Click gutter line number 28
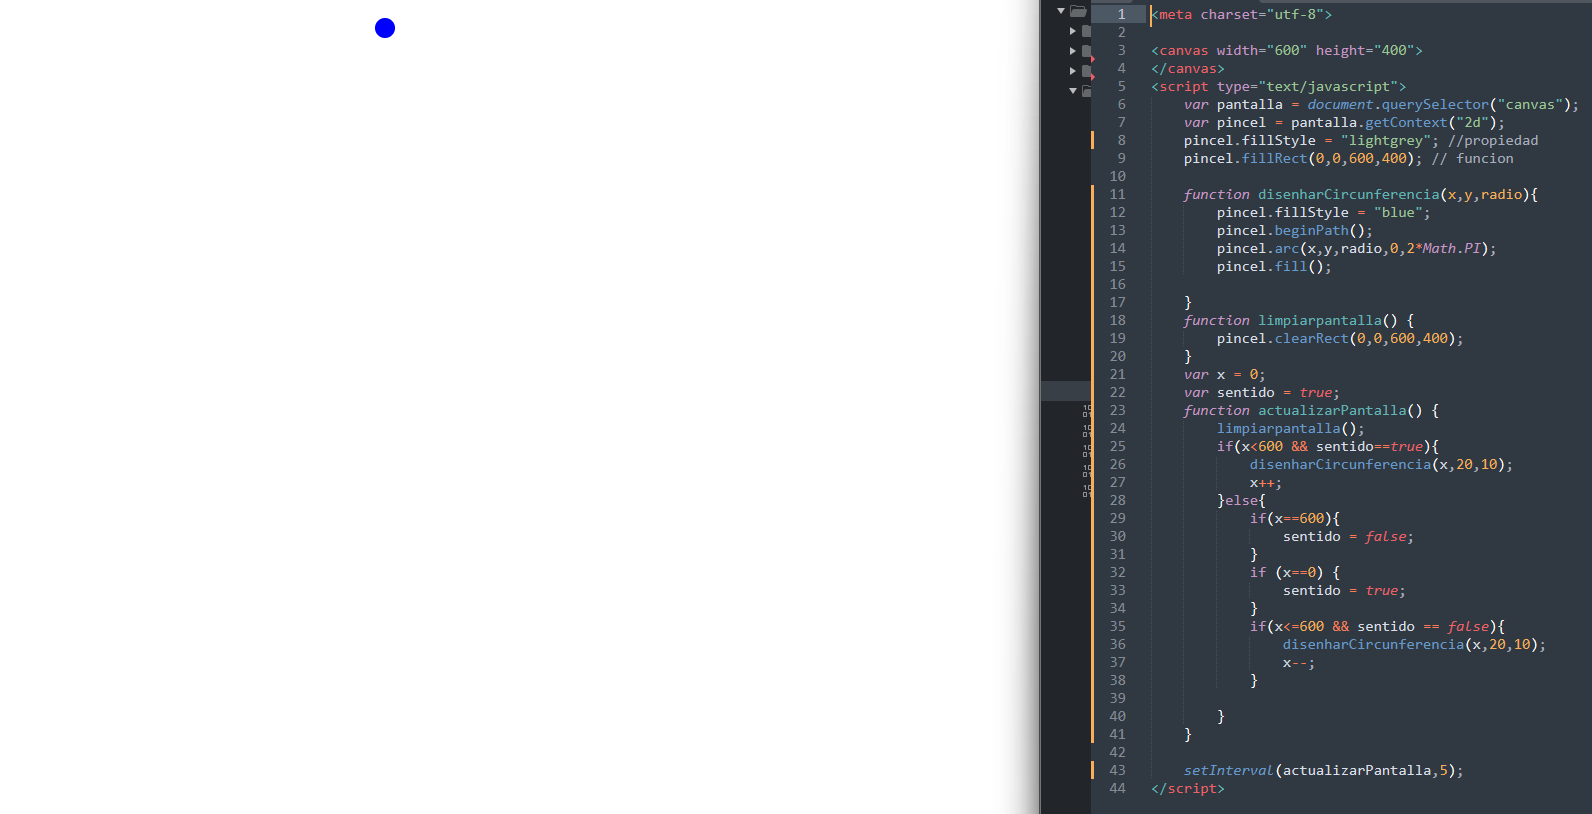The height and width of the screenshot is (814, 1592). [1117, 501]
